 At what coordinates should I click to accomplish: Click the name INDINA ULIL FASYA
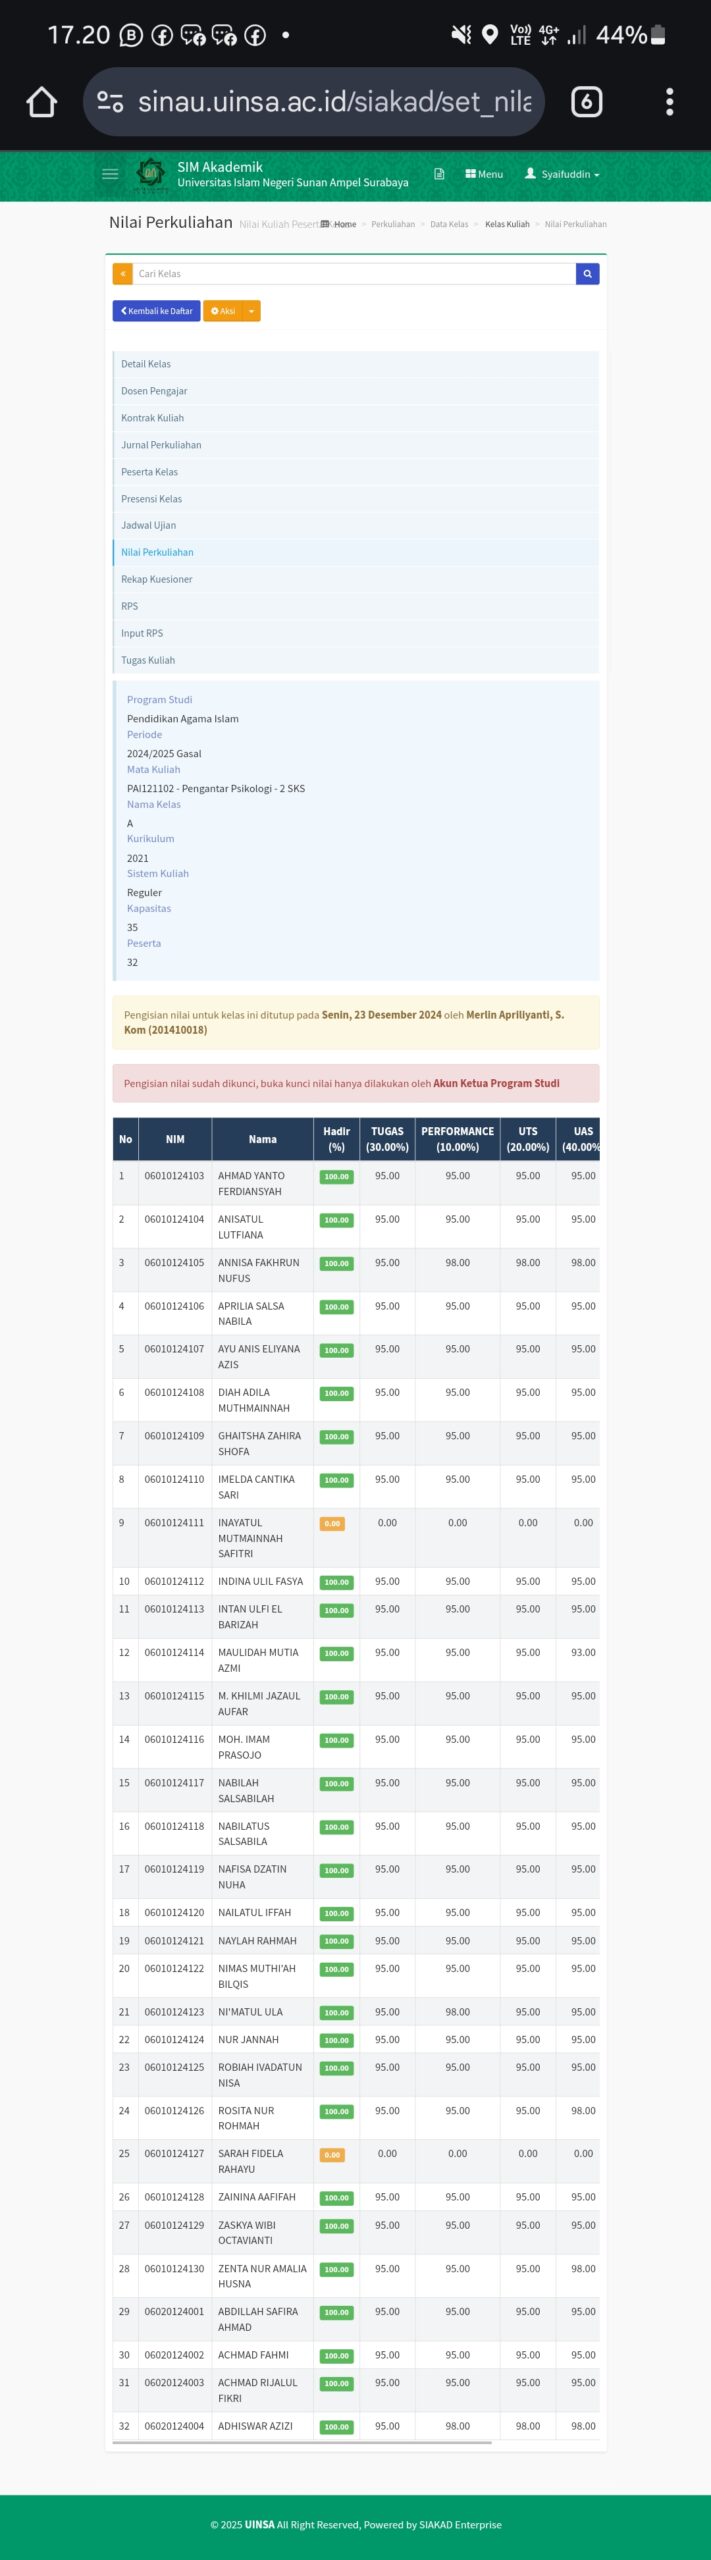click(261, 1581)
